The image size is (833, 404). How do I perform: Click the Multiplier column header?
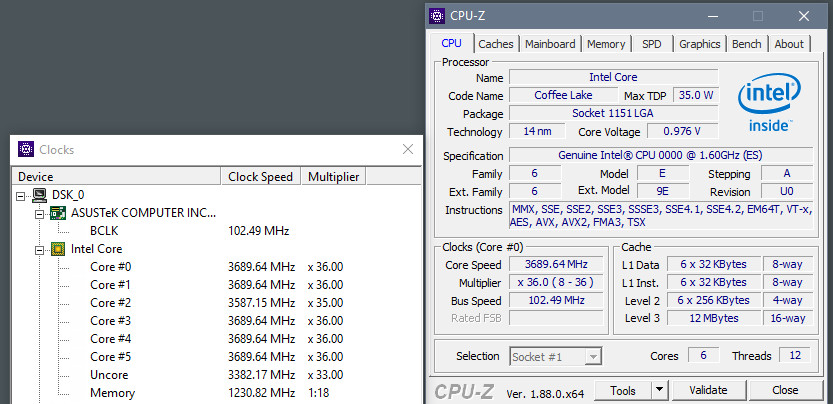(x=334, y=176)
